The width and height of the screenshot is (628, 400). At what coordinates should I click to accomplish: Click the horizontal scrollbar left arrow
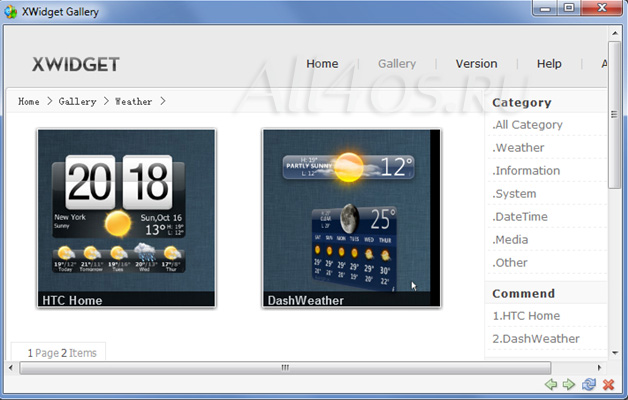pyautogui.click(x=11, y=367)
